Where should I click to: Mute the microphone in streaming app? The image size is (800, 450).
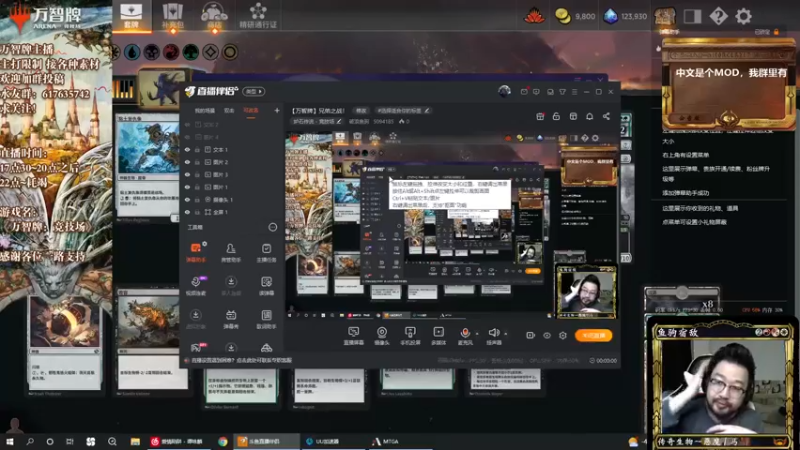[465, 335]
